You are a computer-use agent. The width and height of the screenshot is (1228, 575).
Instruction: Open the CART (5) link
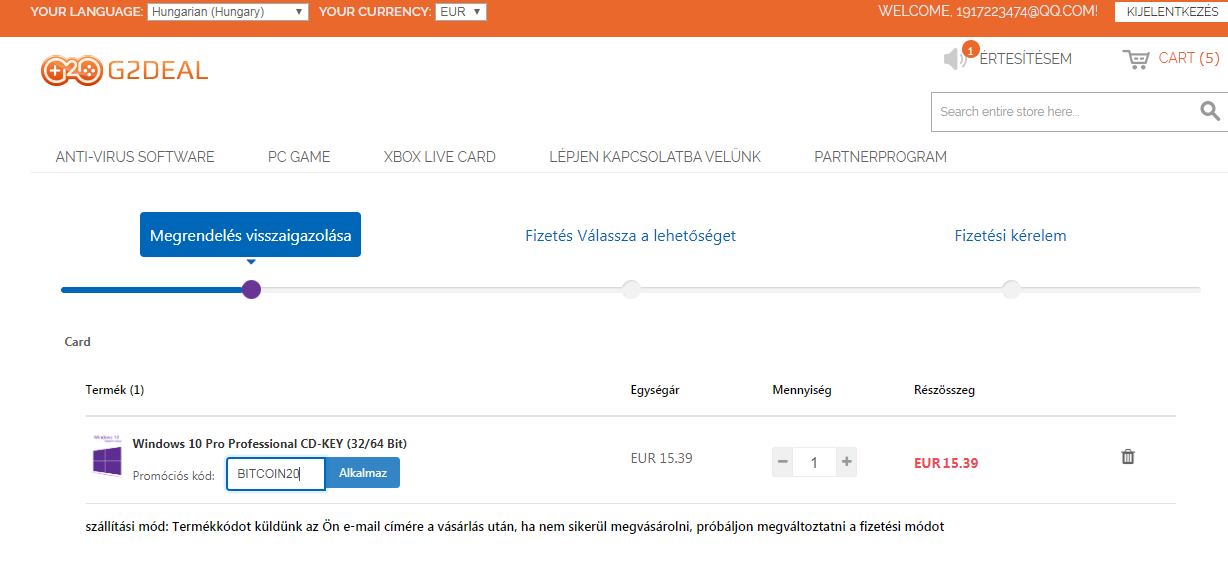(x=1189, y=58)
